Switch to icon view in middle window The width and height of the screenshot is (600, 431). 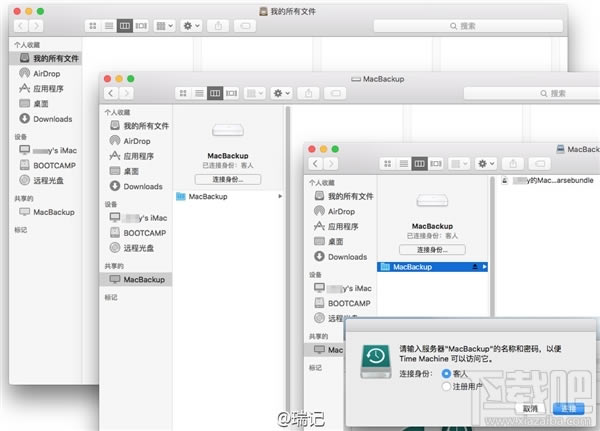(x=183, y=93)
